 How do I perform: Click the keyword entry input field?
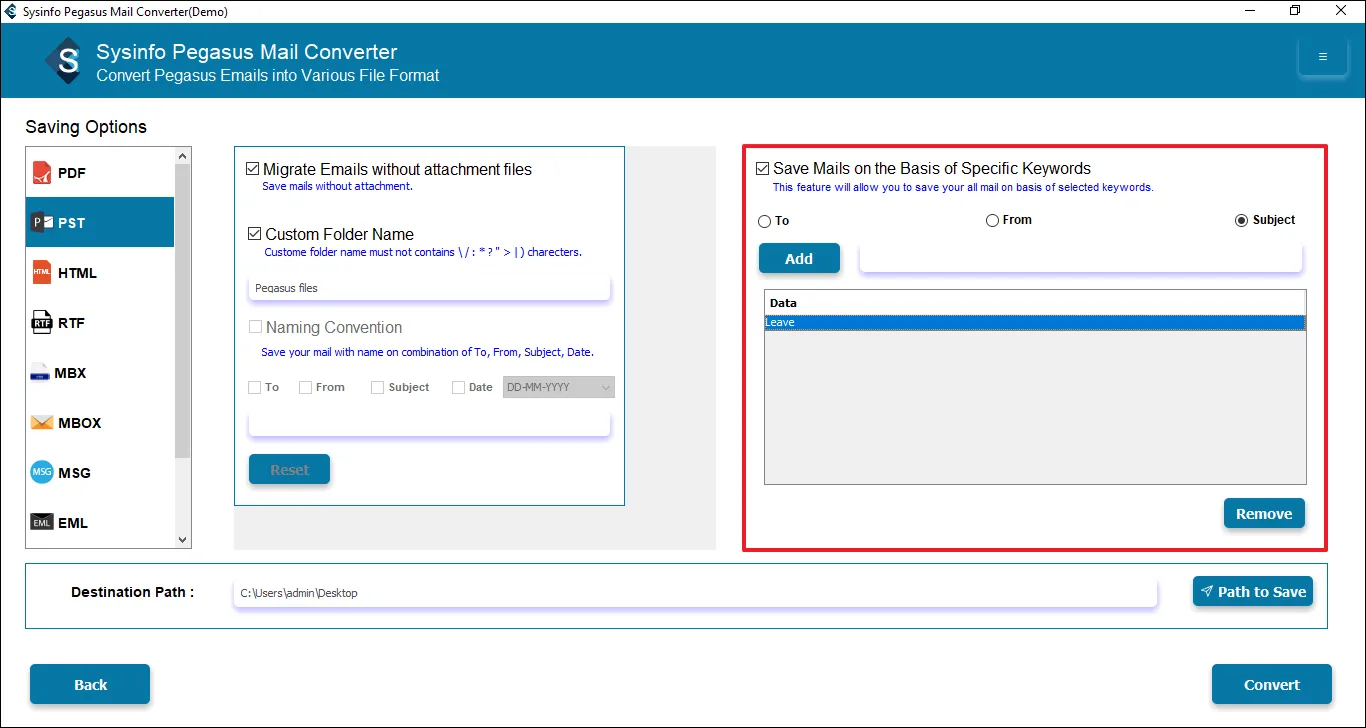click(x=1081, y=258)
